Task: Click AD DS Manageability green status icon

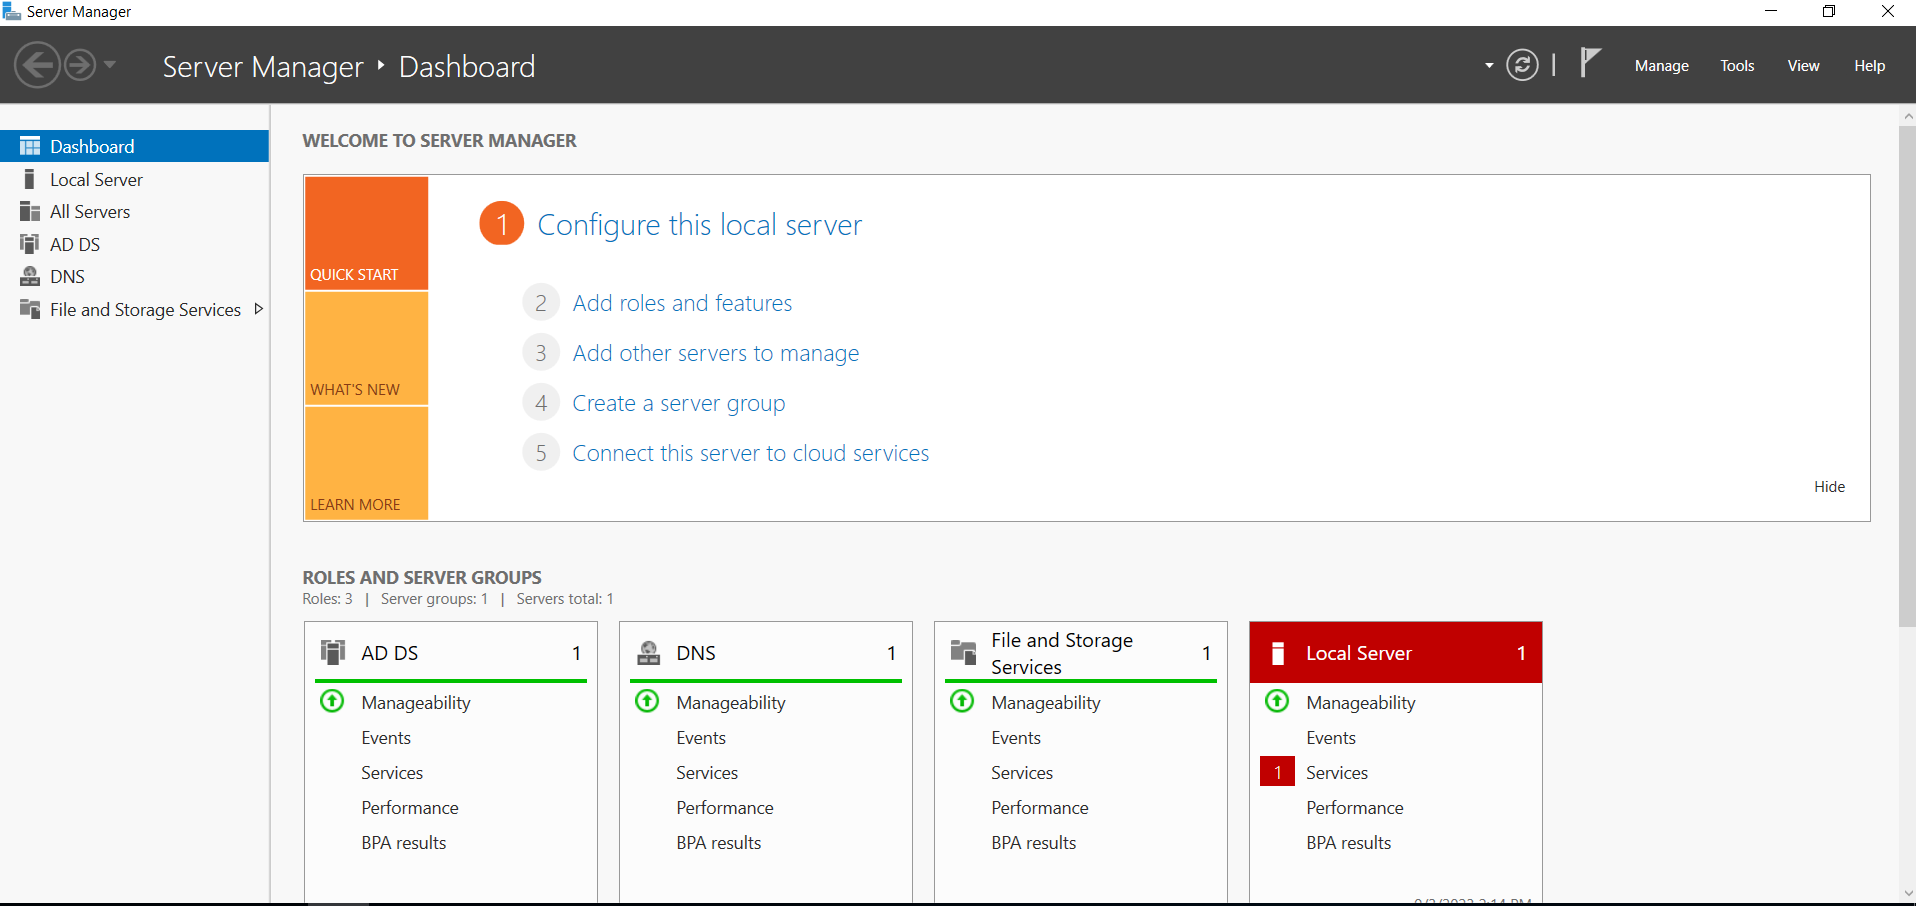Action: point(332,701)
